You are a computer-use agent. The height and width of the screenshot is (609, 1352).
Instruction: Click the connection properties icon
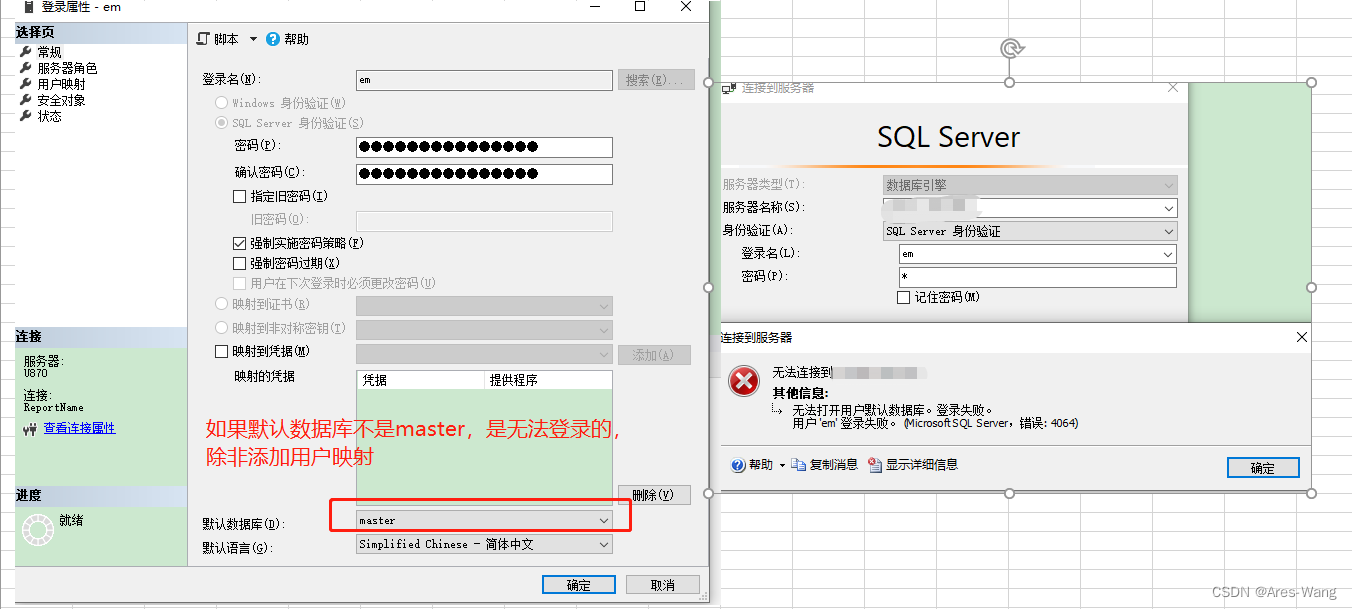30,428
